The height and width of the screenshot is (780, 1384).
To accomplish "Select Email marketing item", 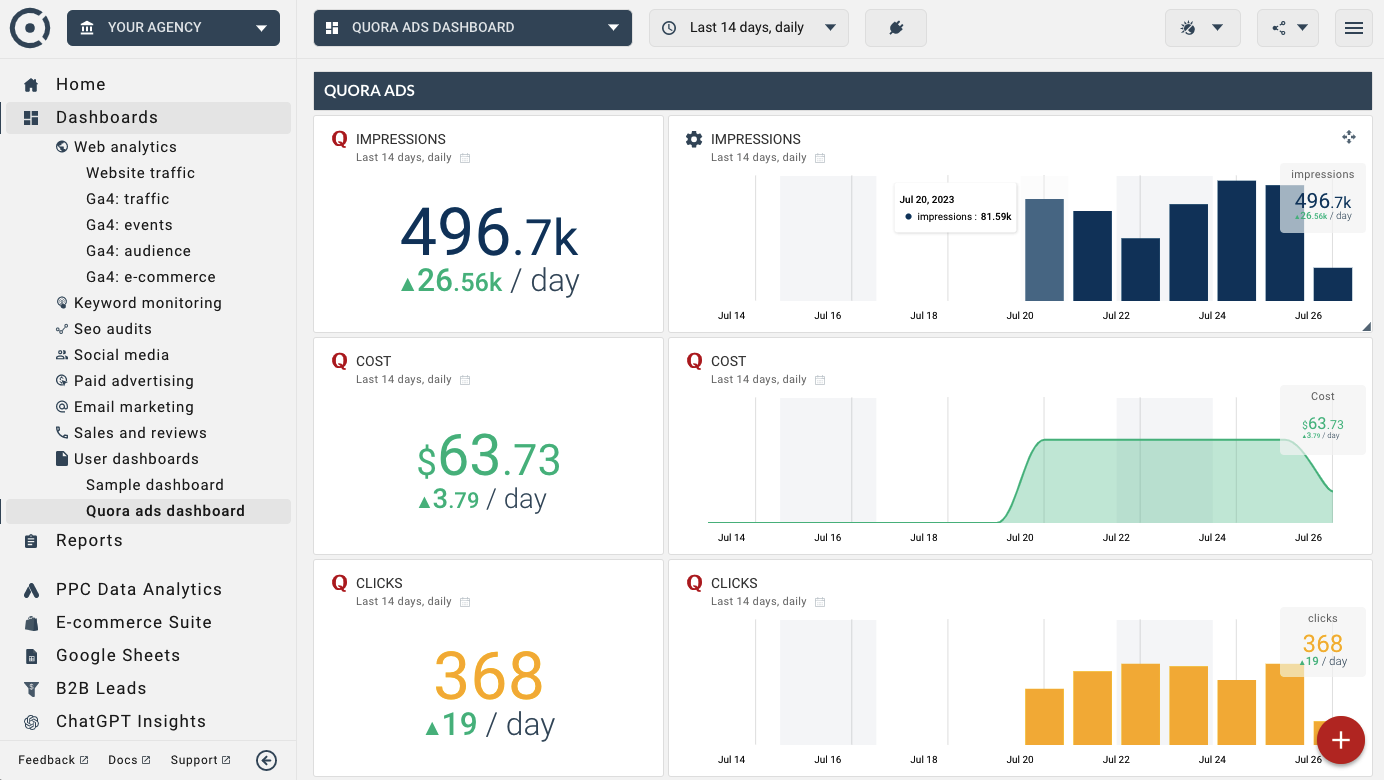I will coord(134,407).
